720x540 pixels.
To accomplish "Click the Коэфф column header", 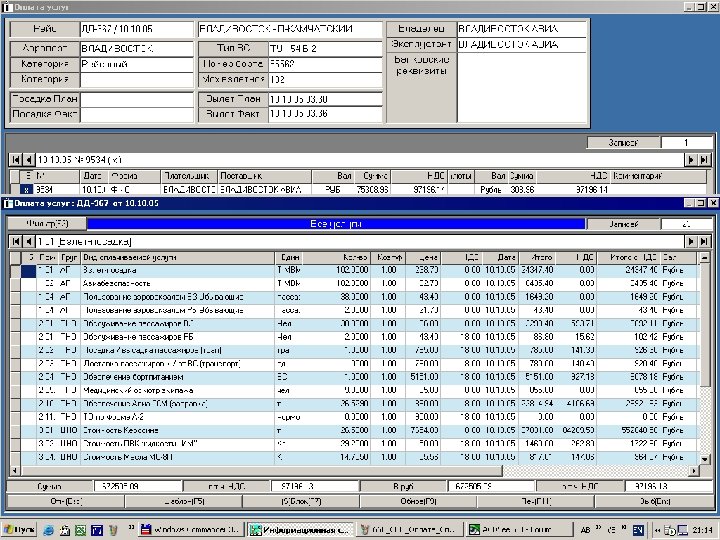I will coord(388,258).
